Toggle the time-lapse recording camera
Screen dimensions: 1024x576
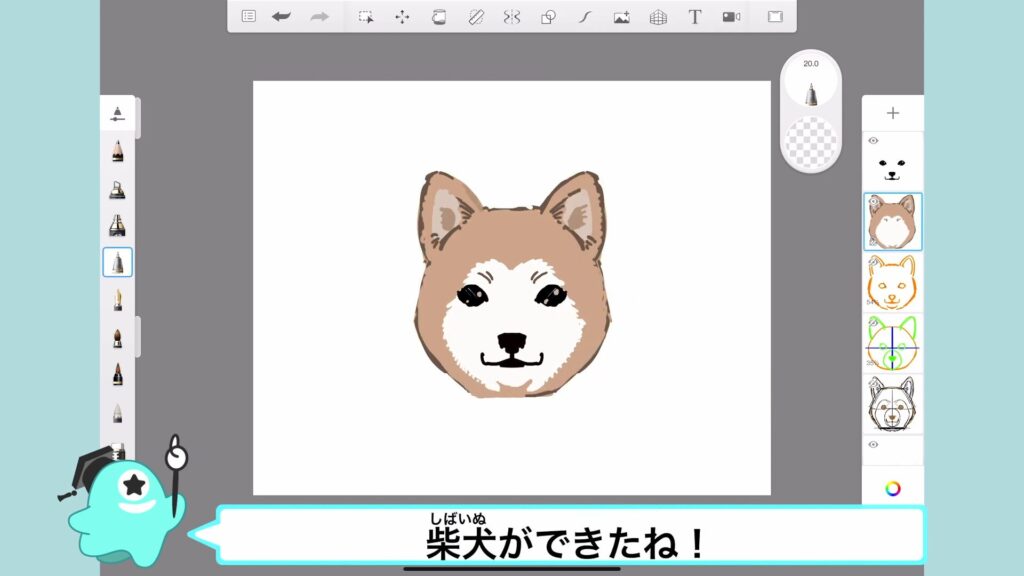point(731,16)
